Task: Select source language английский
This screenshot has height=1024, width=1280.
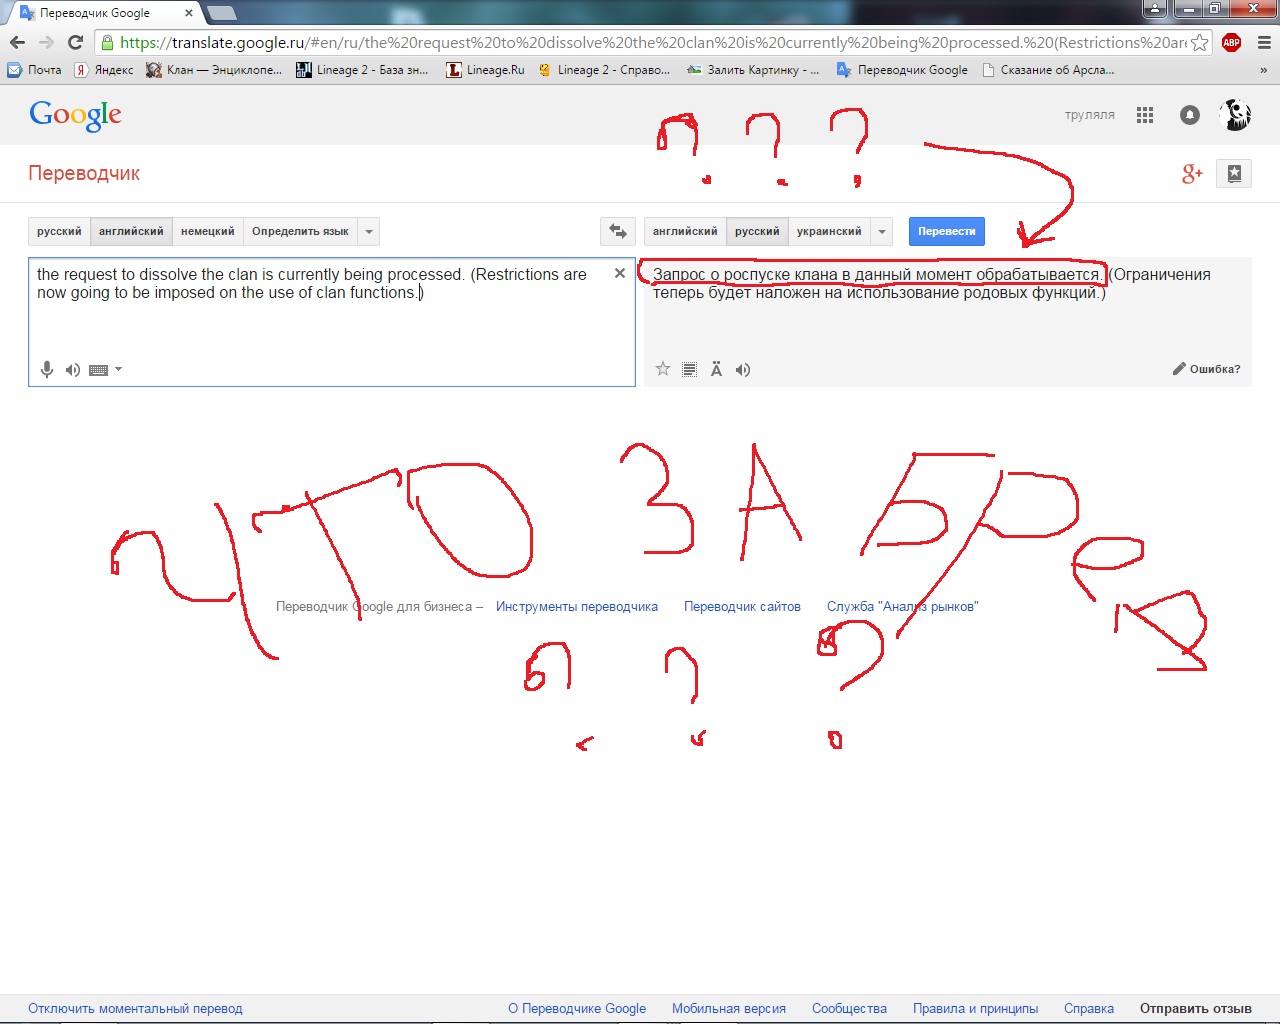Action: pos(131,231)
